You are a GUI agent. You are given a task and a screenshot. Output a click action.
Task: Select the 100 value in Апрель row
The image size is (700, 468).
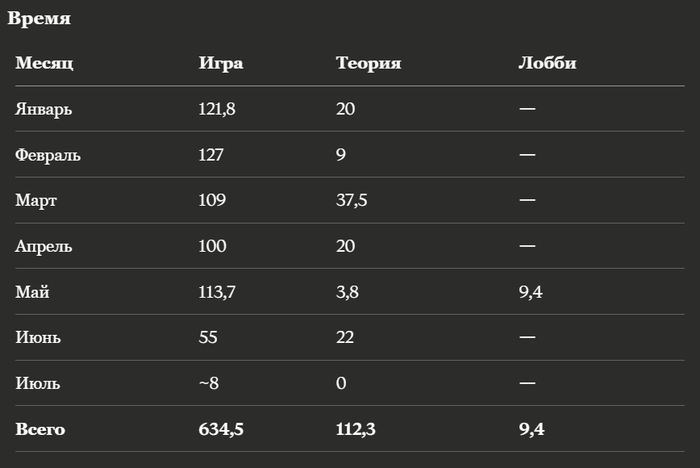212,246
